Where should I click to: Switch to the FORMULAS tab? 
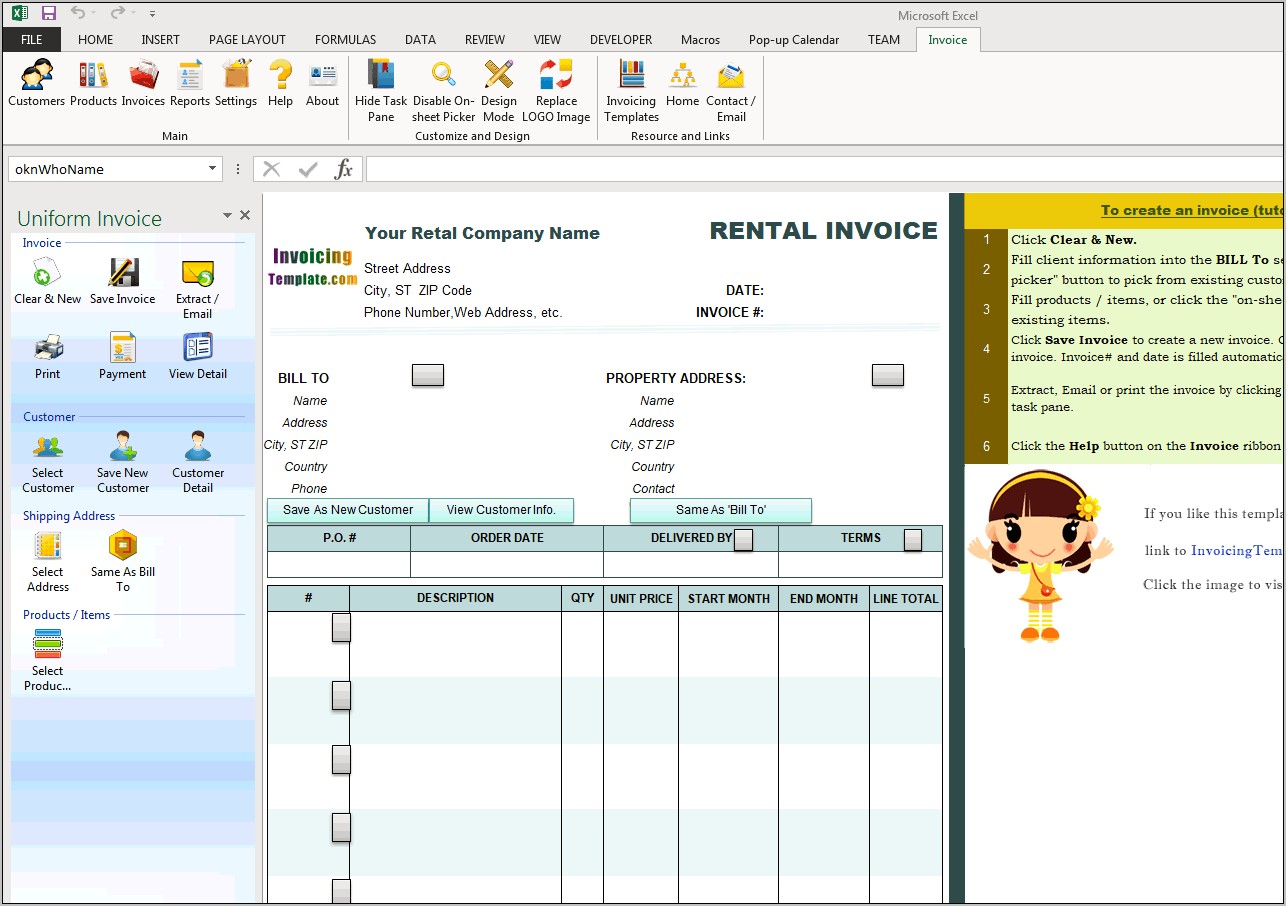point(346,40)
